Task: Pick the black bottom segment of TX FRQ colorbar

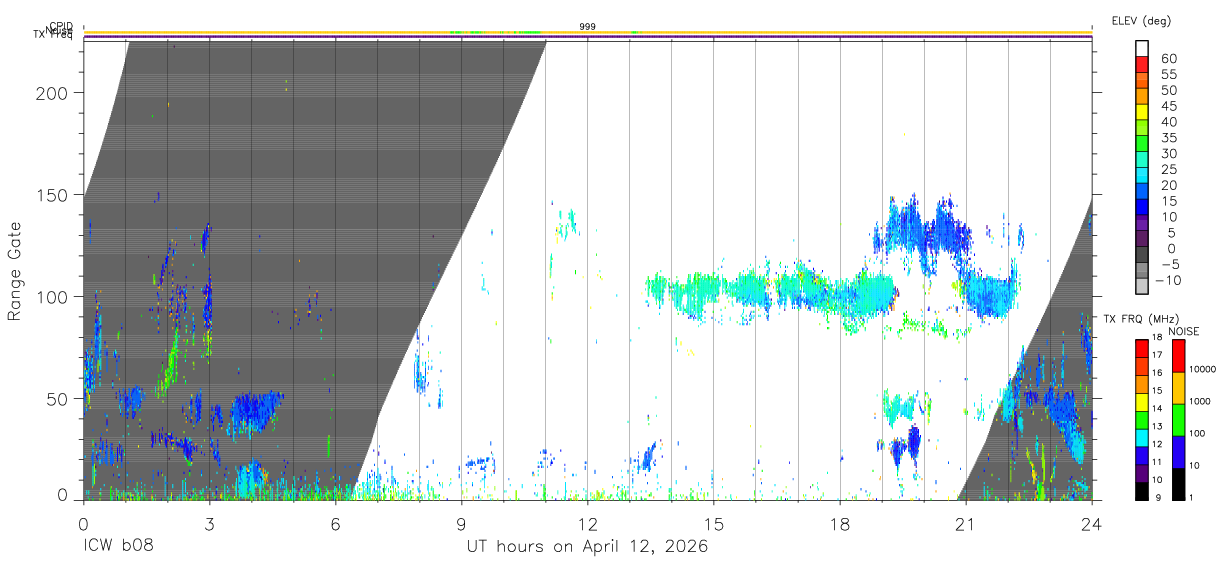Action: tap(1142, 491)
